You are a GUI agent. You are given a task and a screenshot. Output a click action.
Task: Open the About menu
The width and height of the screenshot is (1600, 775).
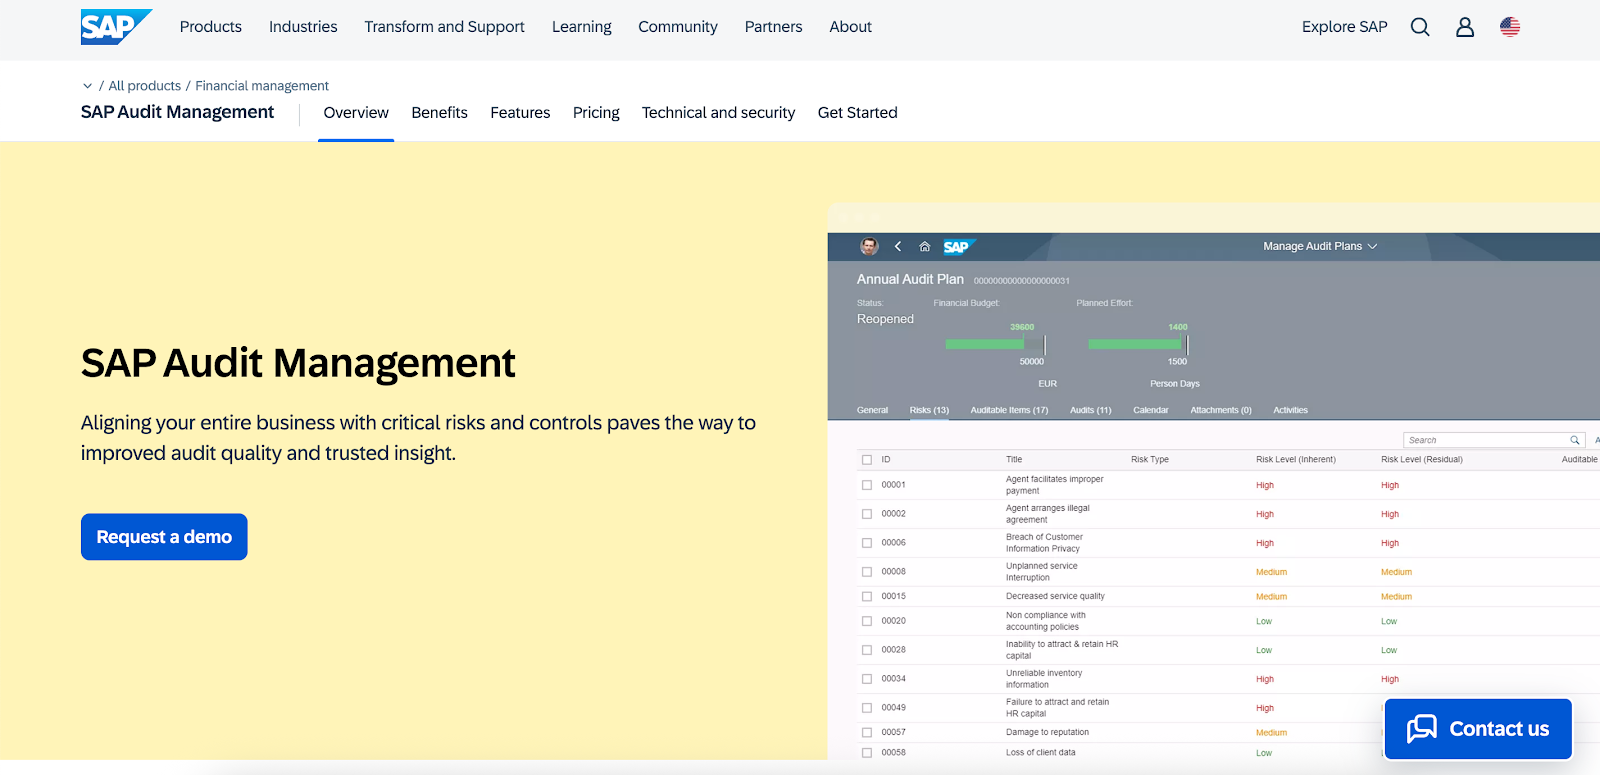pos(851,27)
